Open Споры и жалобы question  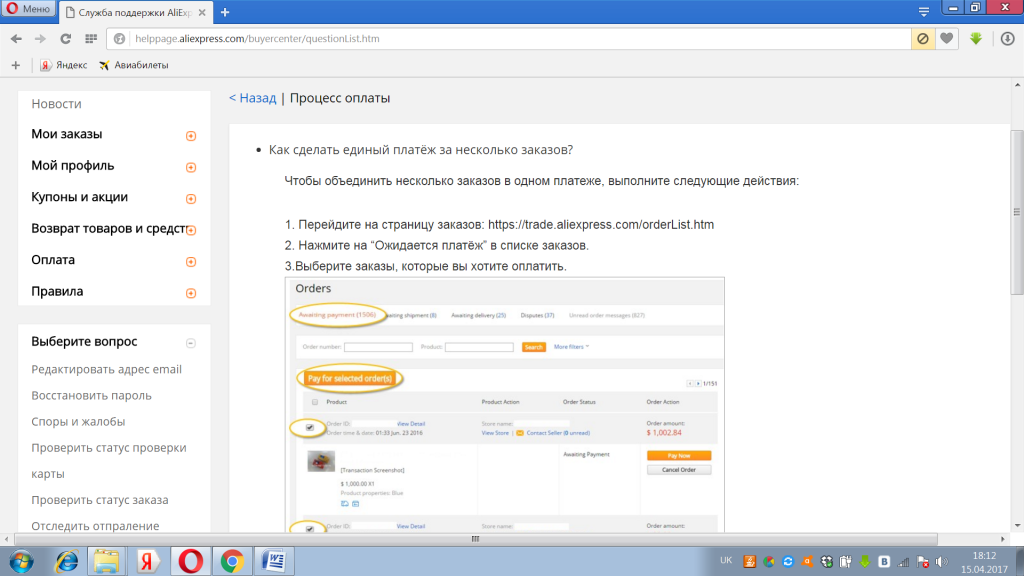click(78, 421)
